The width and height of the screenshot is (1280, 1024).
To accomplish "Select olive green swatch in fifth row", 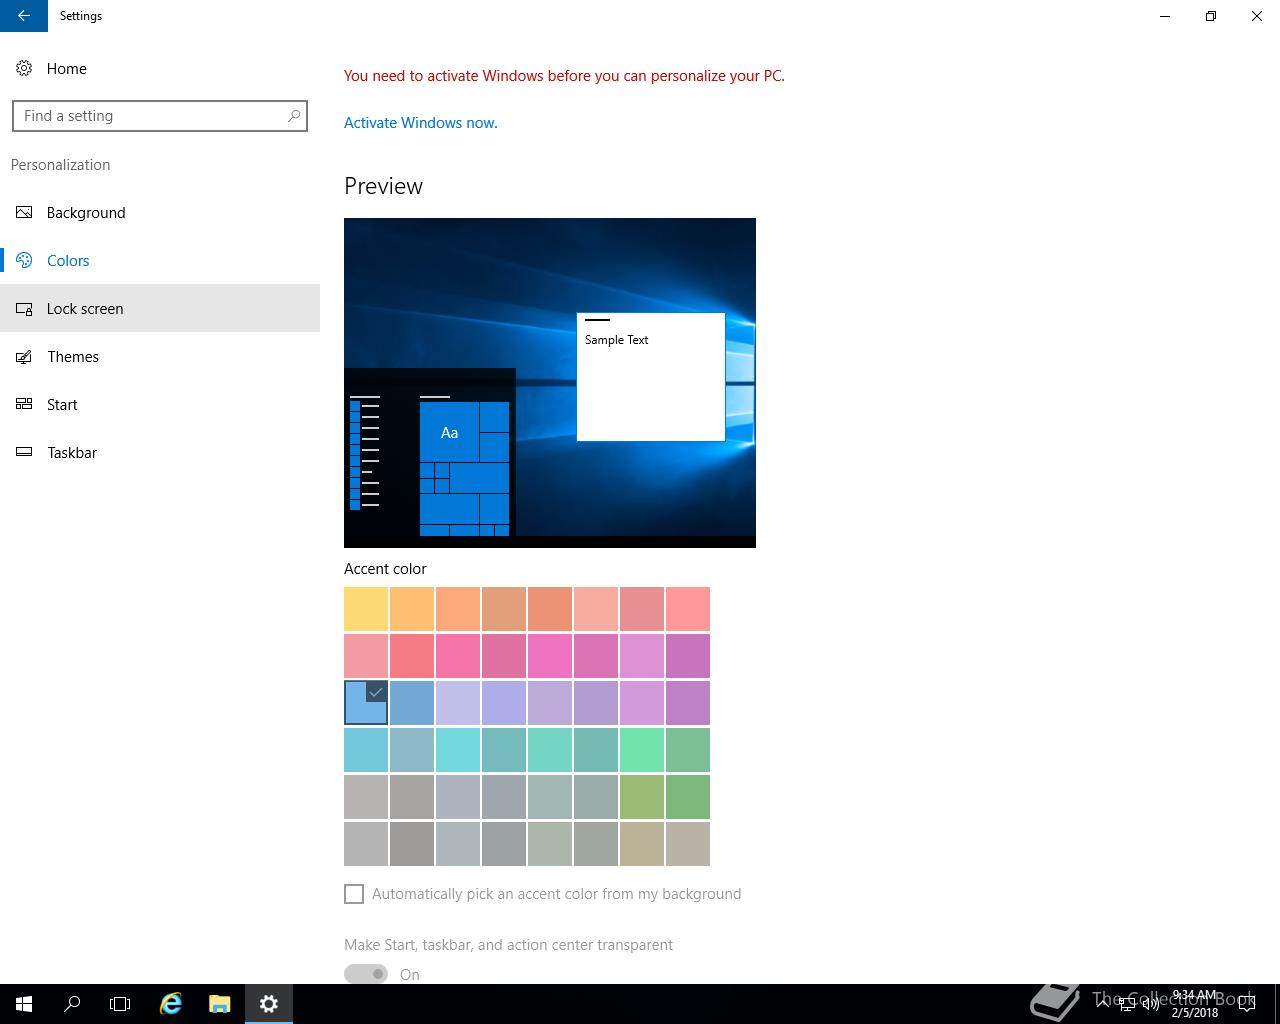I will point(642,796).
